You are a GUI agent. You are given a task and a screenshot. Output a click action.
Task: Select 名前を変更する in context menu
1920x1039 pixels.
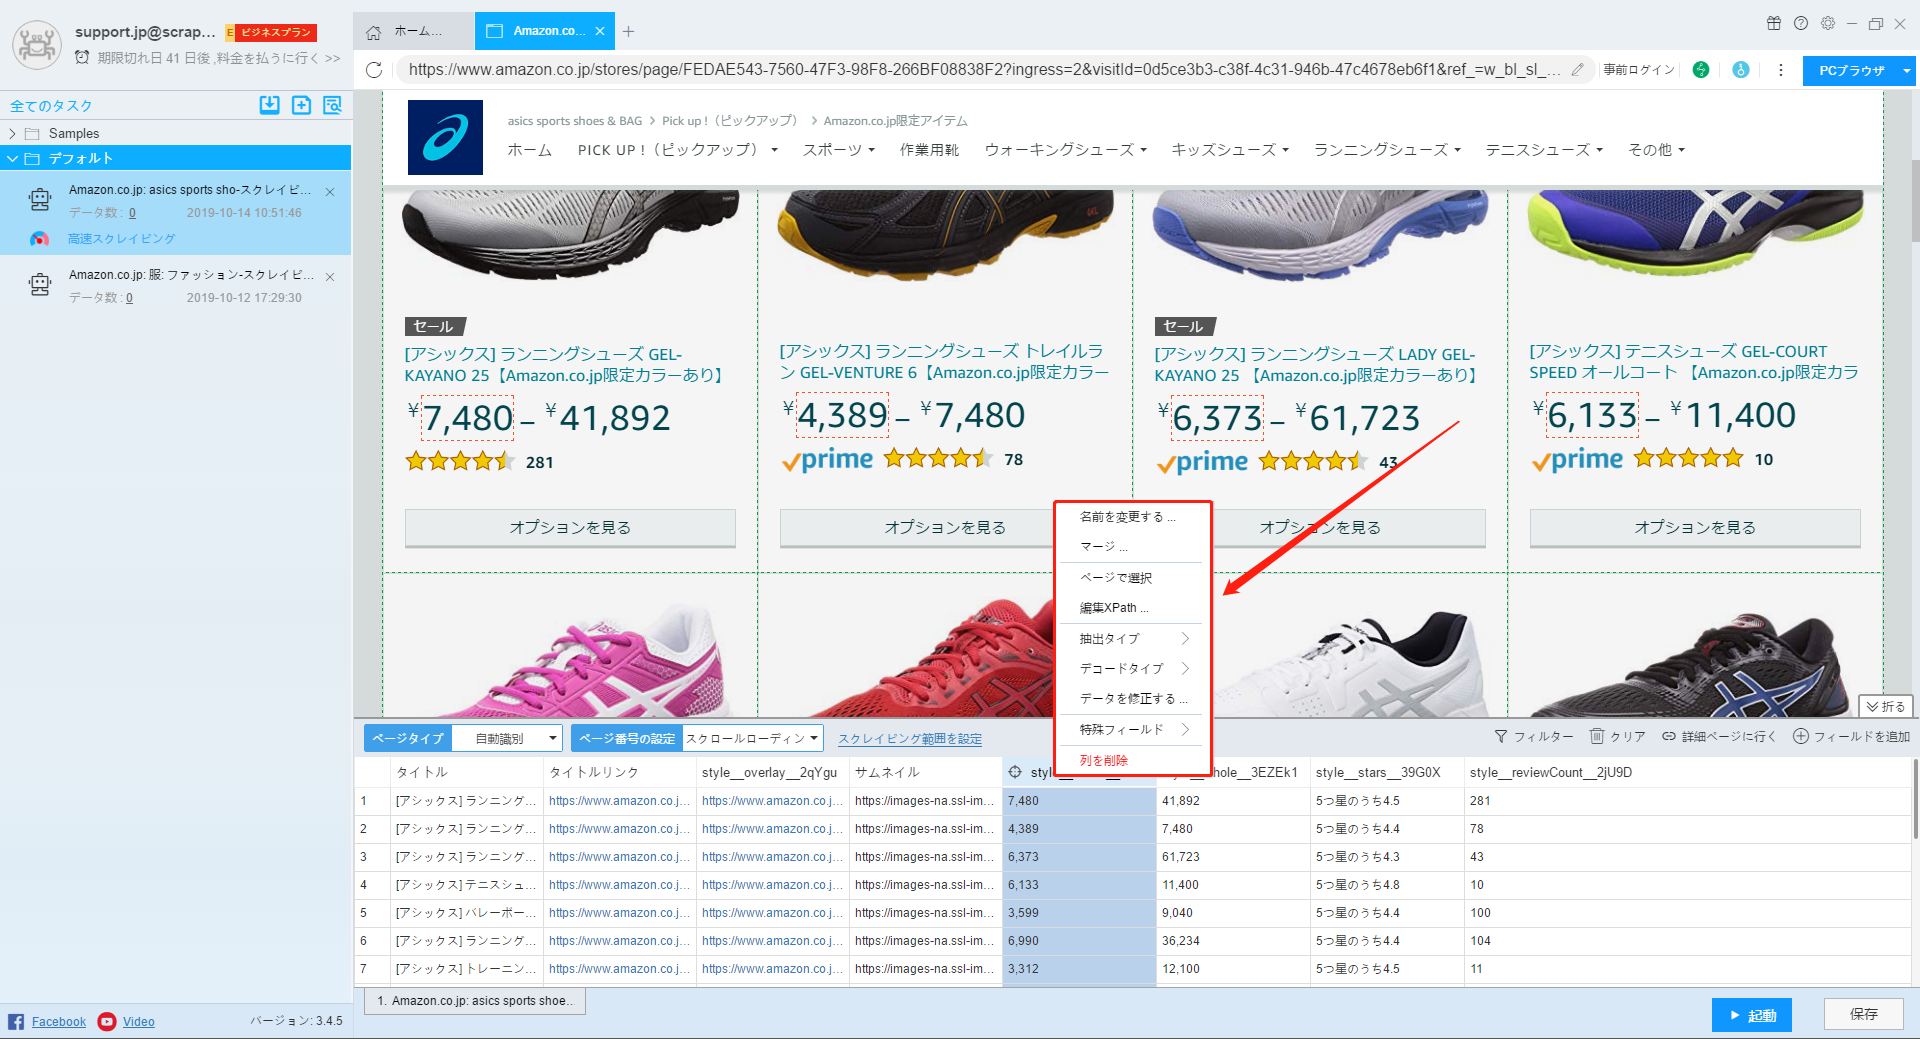(x=1133, y=517)
